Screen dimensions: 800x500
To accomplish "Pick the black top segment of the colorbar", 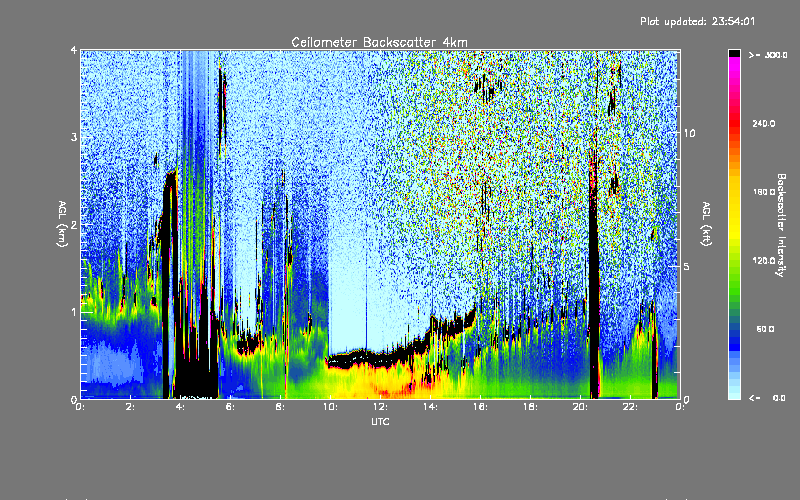I will (x=734, y=53).
